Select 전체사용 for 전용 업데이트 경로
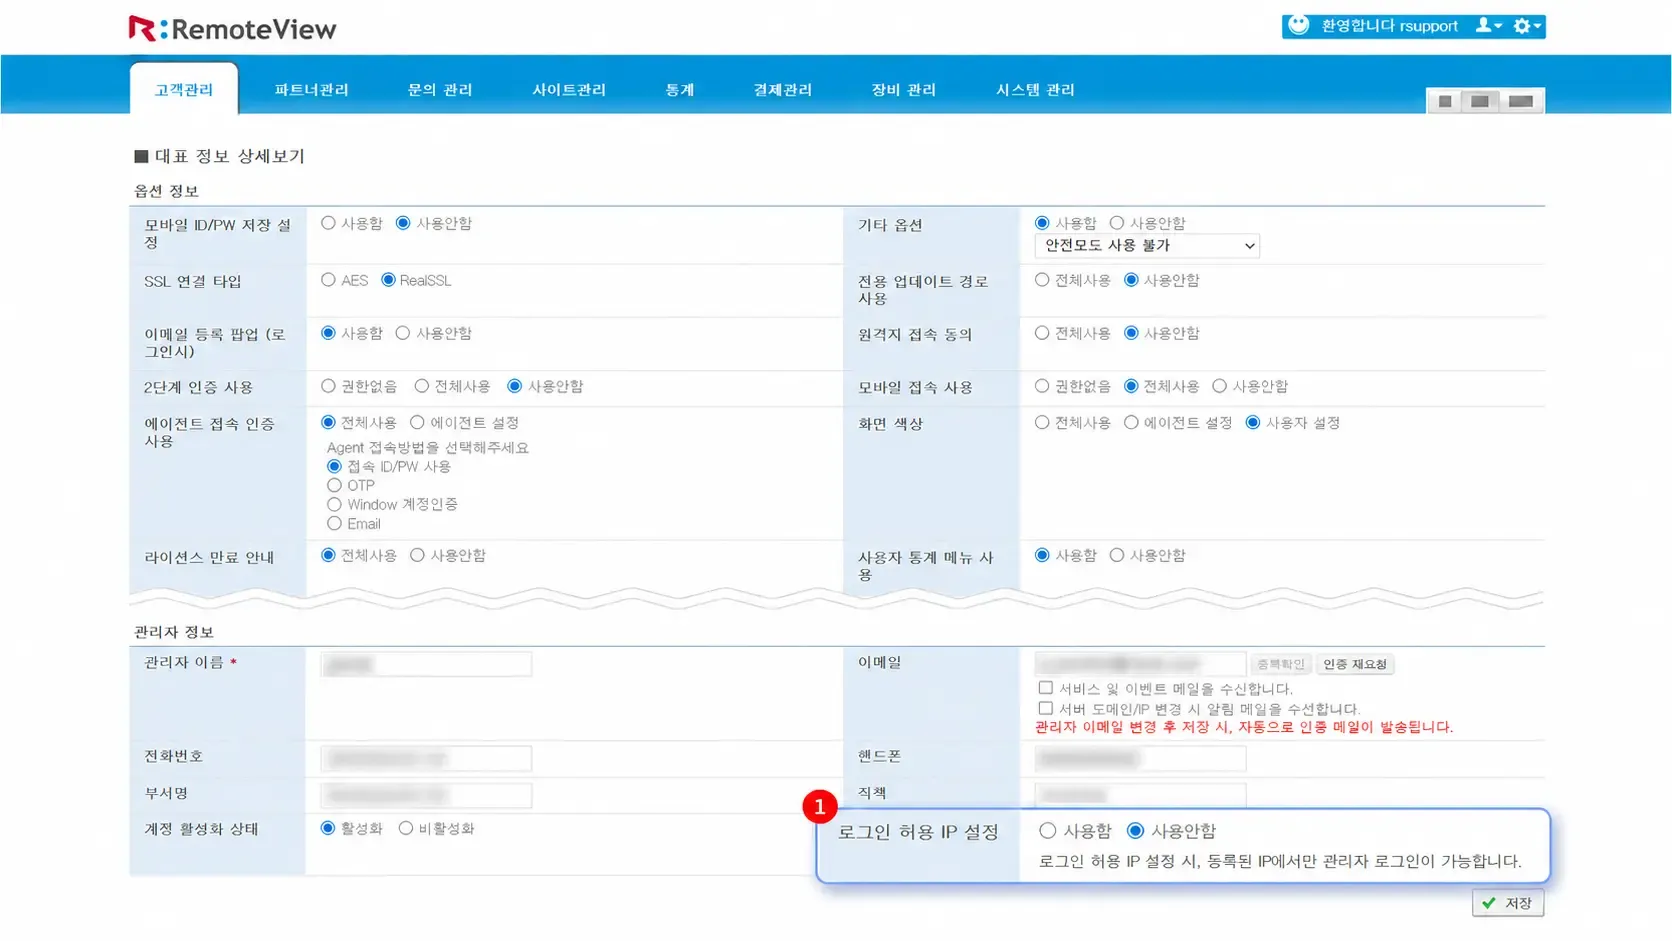The height and width of the screenshot is (941, 1672). (1042, 280)
